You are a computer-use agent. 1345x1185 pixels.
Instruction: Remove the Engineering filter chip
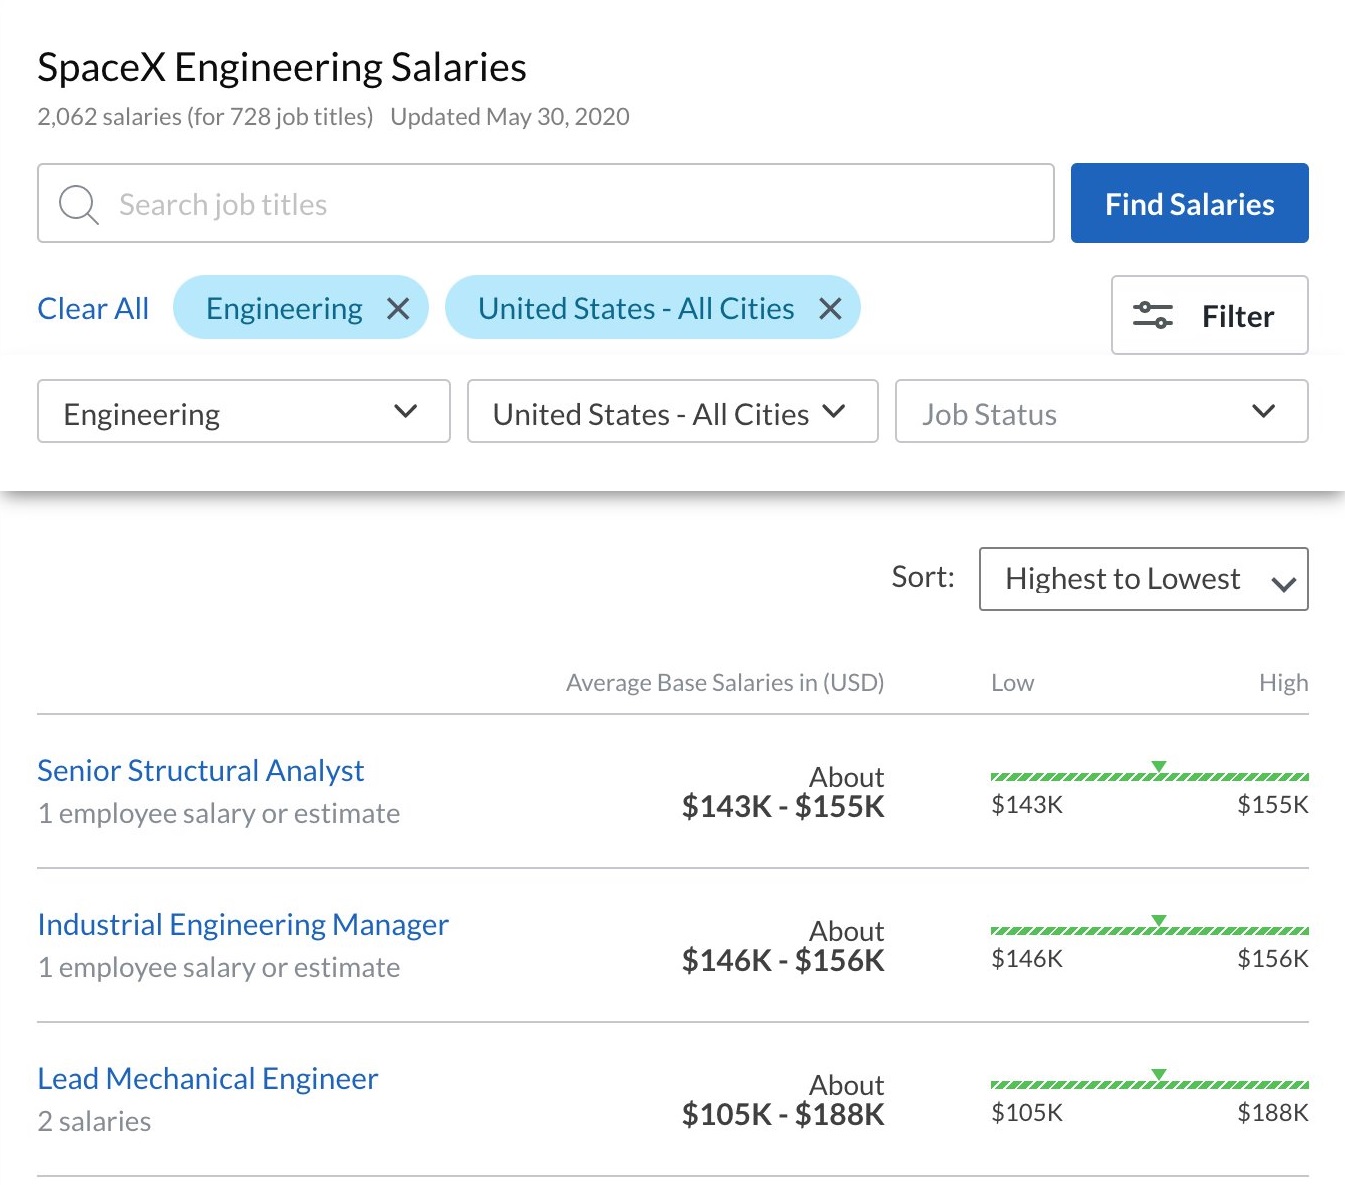click(398, 309)
